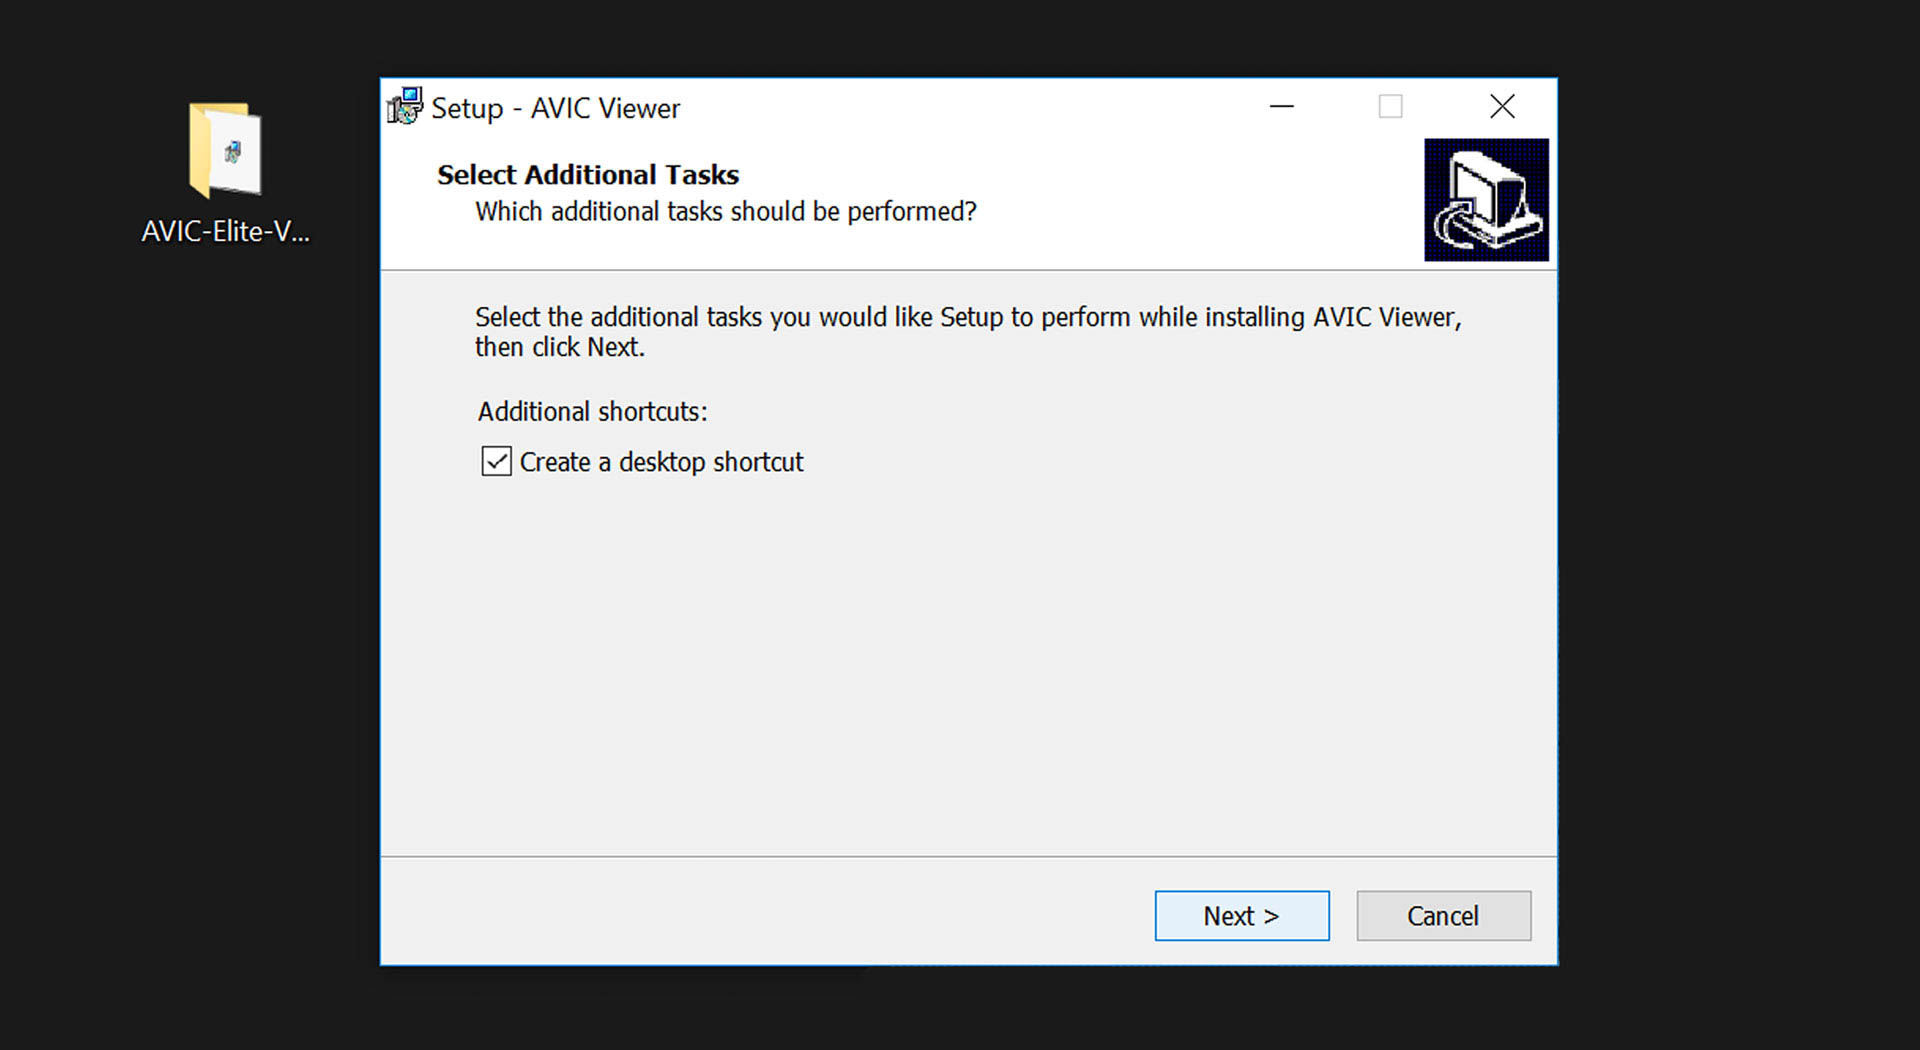
Task: Click the 'Setup - AVIC Viewer' title text
Action: [555, 108]
